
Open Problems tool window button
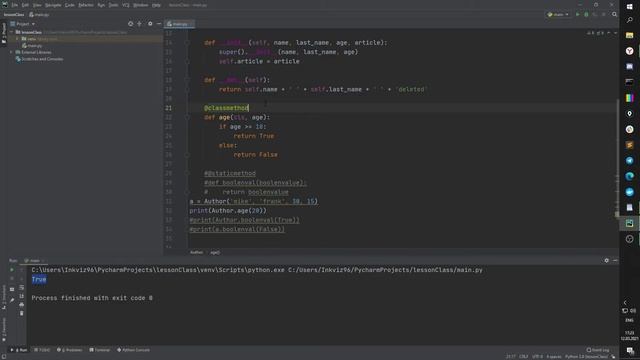[x=69, y=350]
